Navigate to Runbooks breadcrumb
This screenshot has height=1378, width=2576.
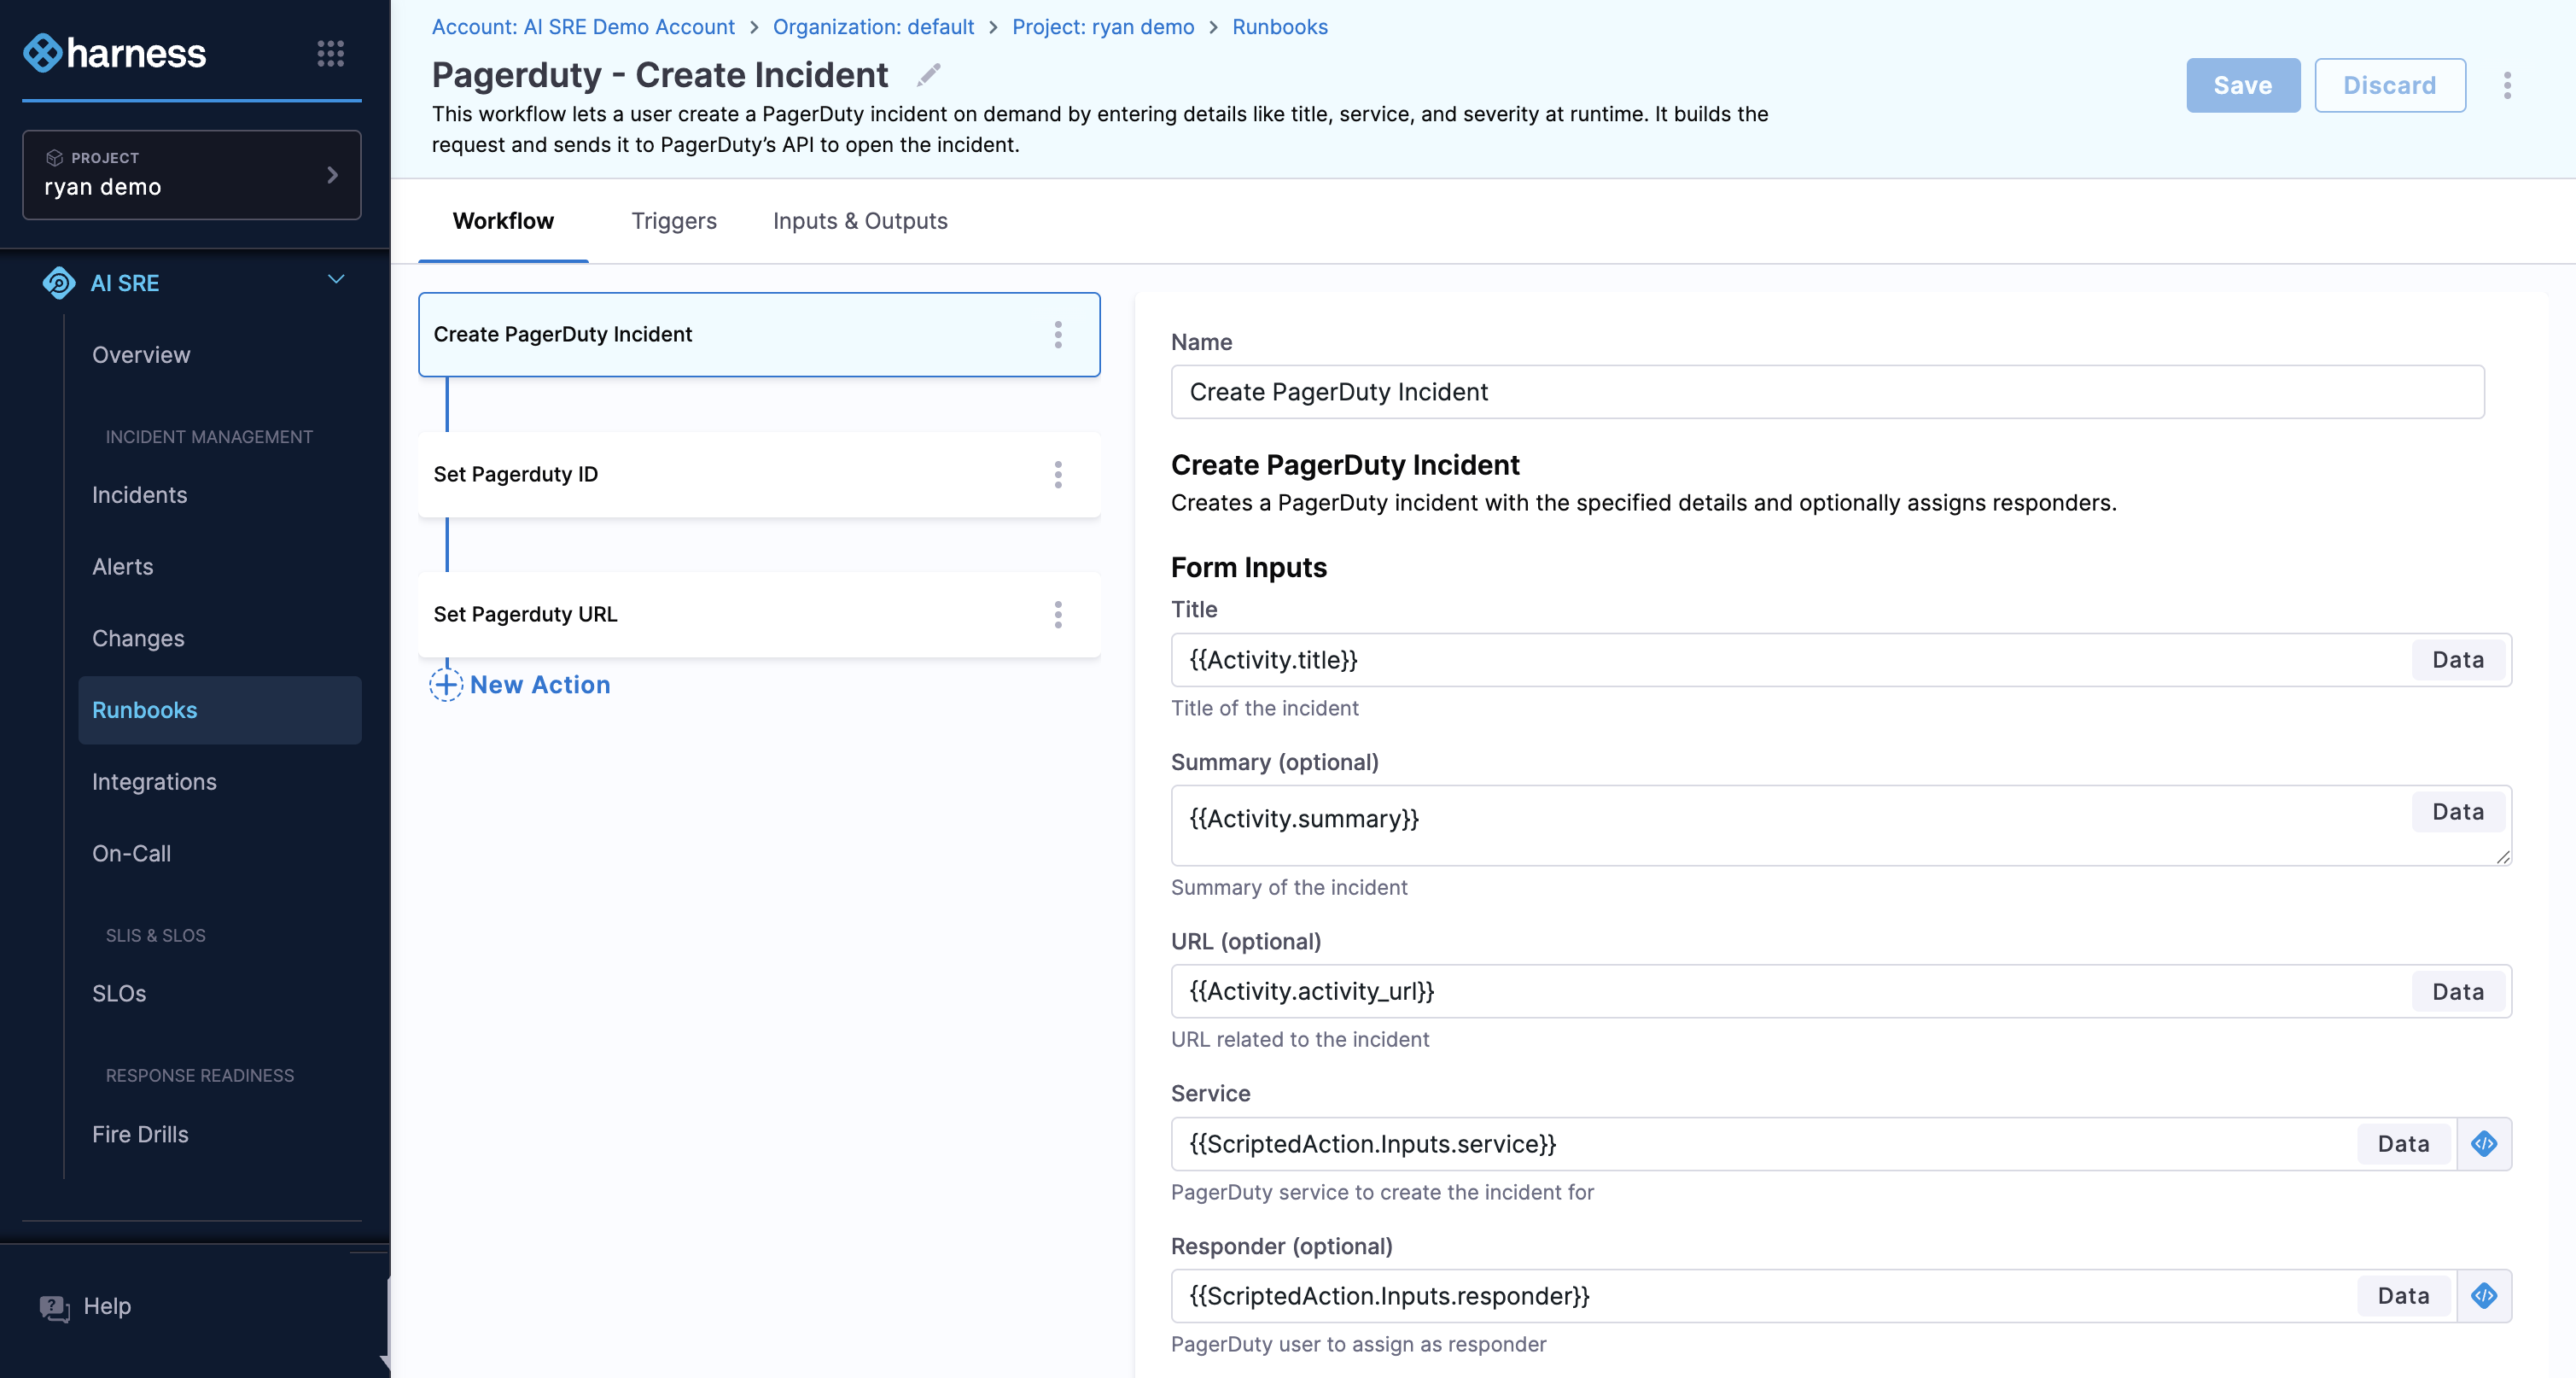pos(1280,27)
